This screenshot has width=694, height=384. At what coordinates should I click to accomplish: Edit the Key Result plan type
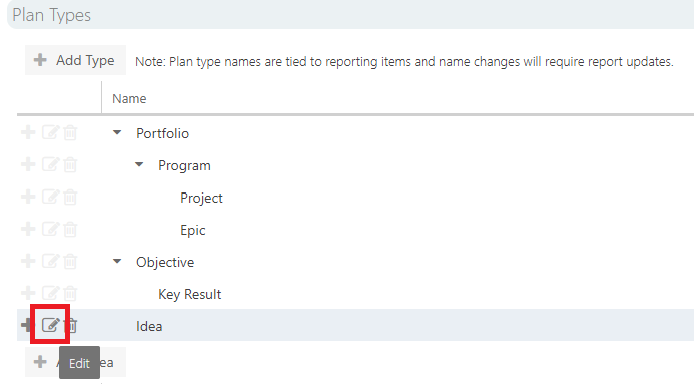pos(50,292)
